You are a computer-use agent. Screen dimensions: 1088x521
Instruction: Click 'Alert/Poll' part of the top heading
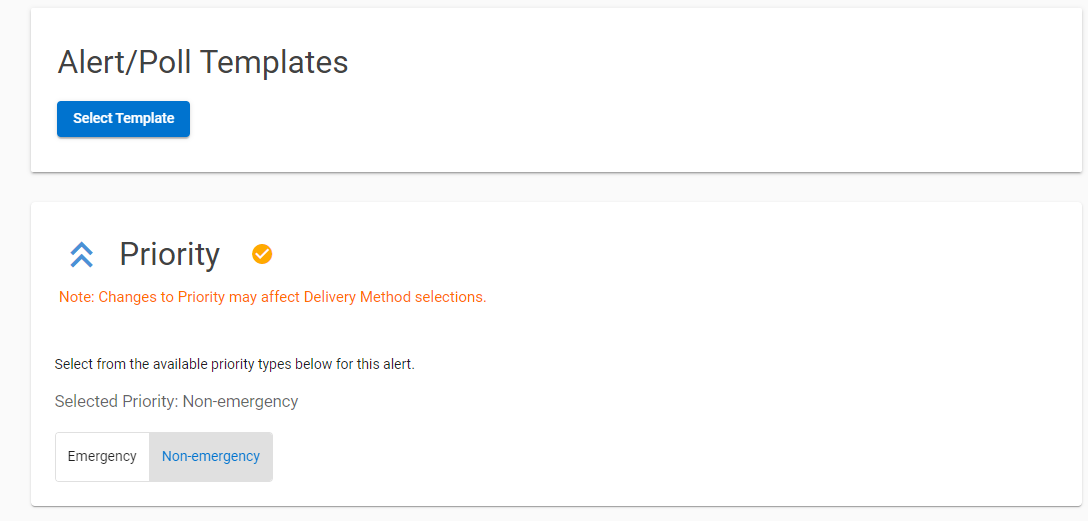tap(126, 62)
